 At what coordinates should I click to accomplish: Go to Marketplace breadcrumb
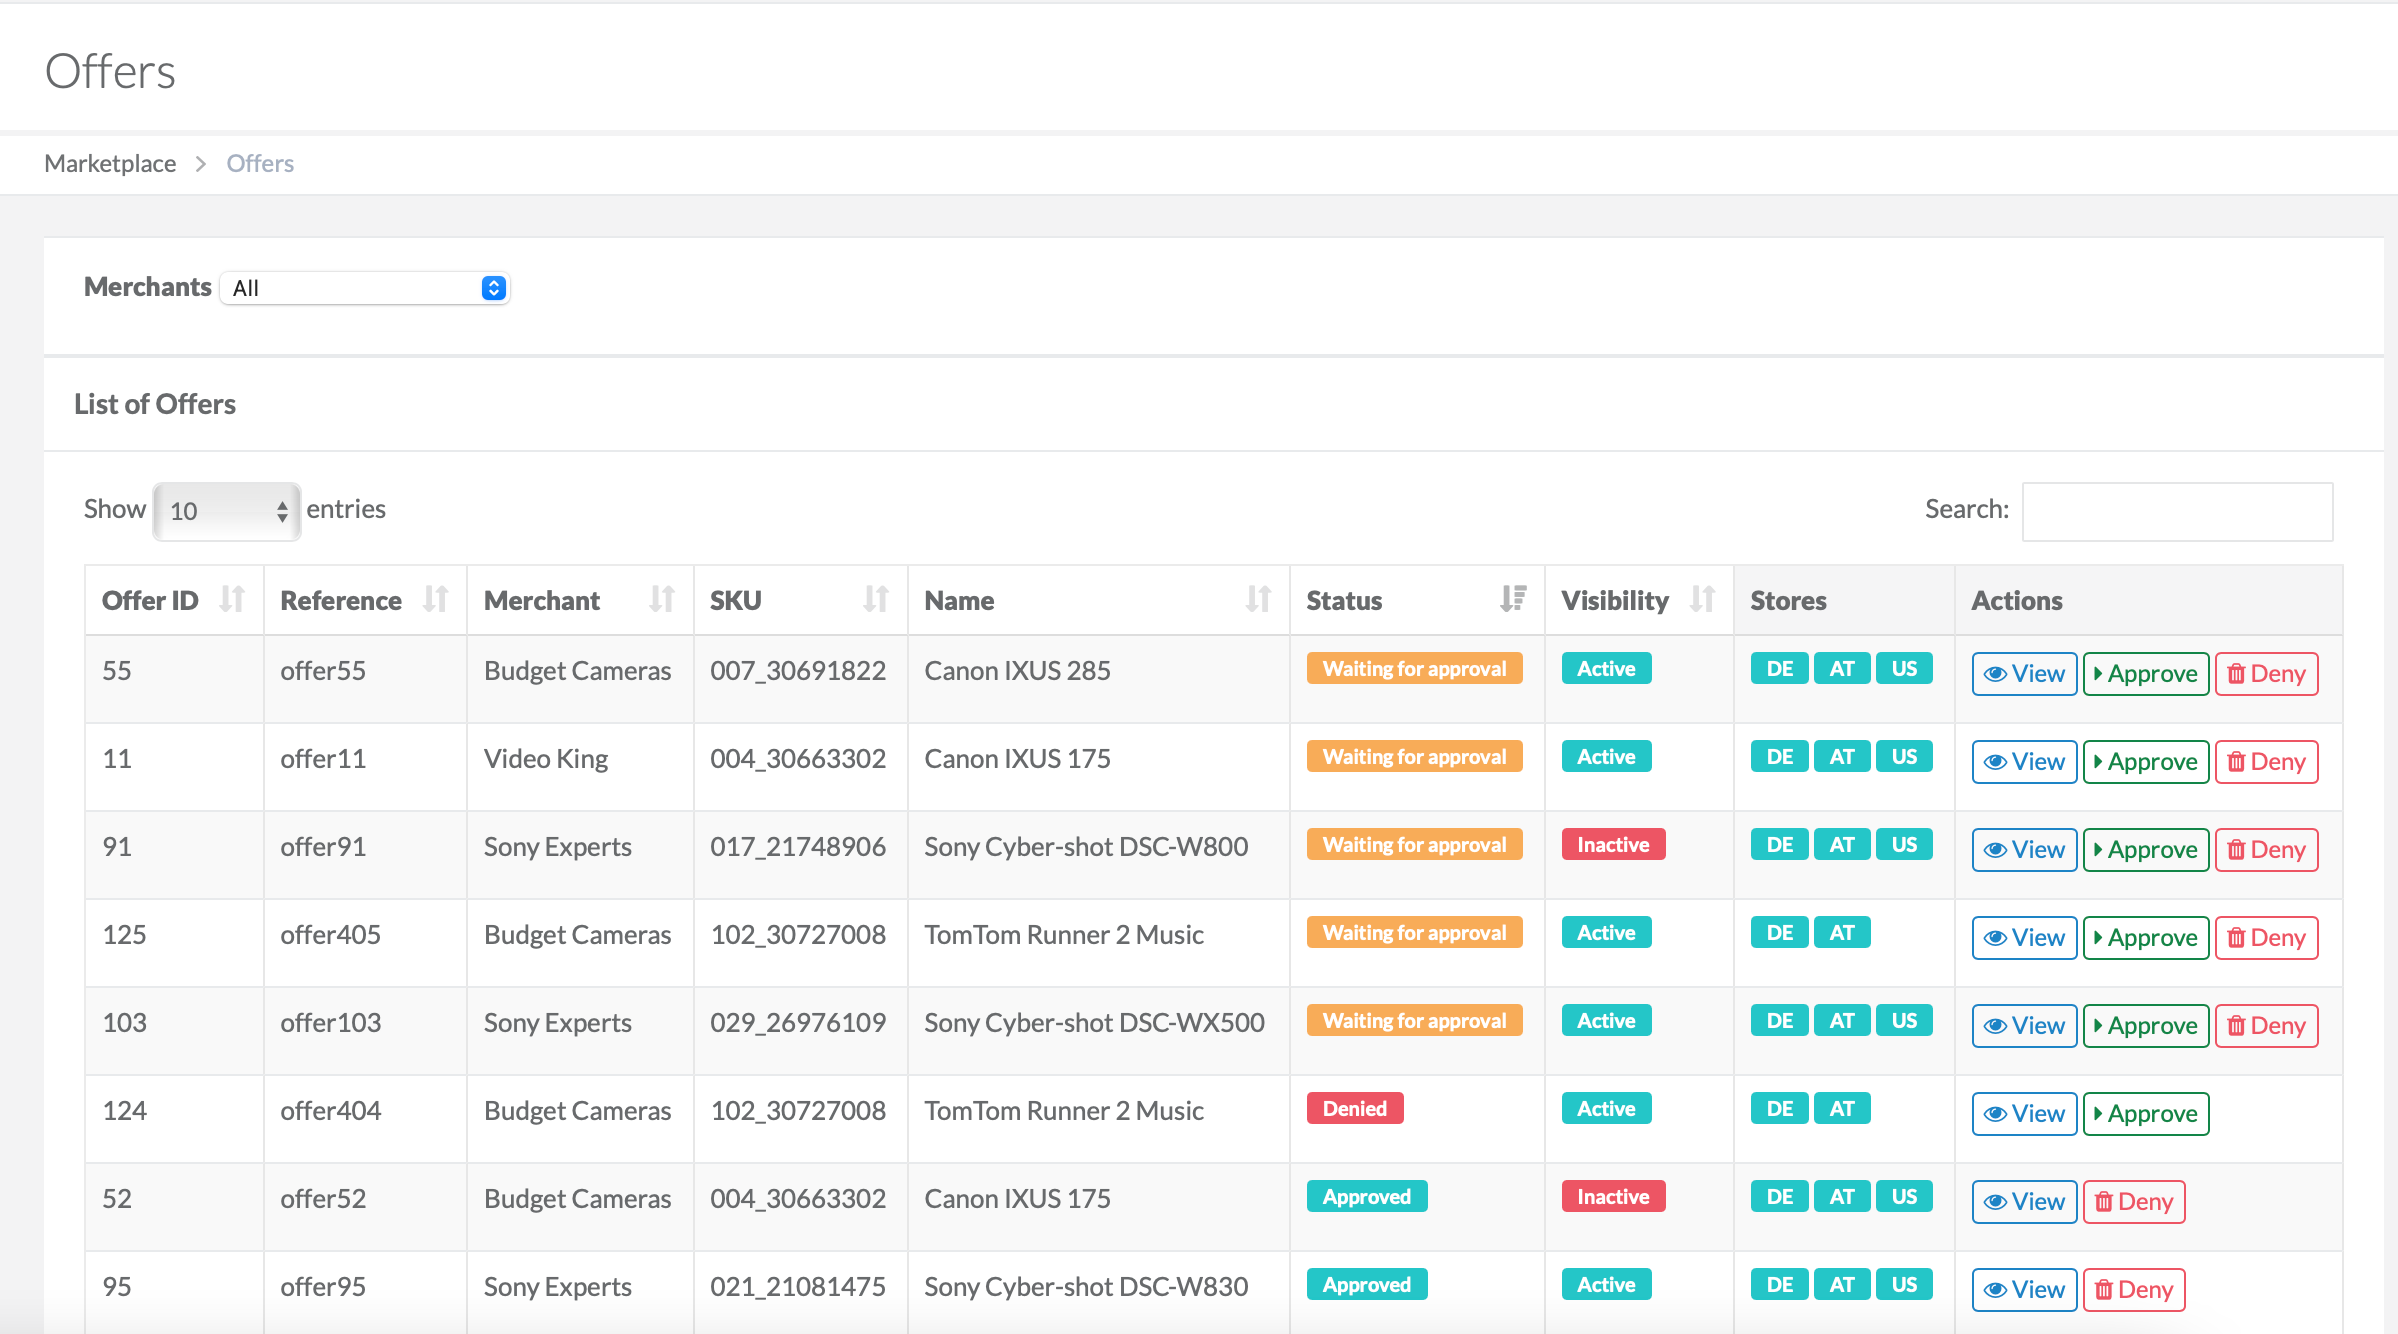tap(110, 163)
